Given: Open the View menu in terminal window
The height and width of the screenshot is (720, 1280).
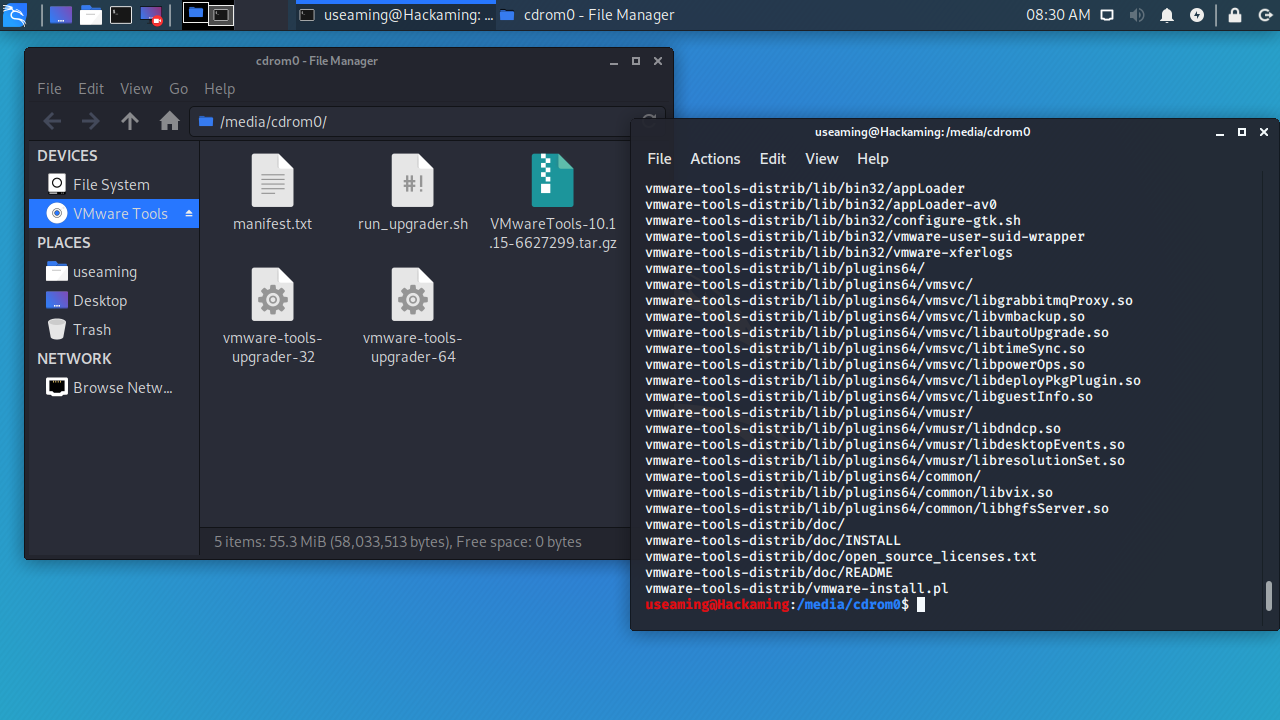Looking at the screenshot, I should [822, 159].
